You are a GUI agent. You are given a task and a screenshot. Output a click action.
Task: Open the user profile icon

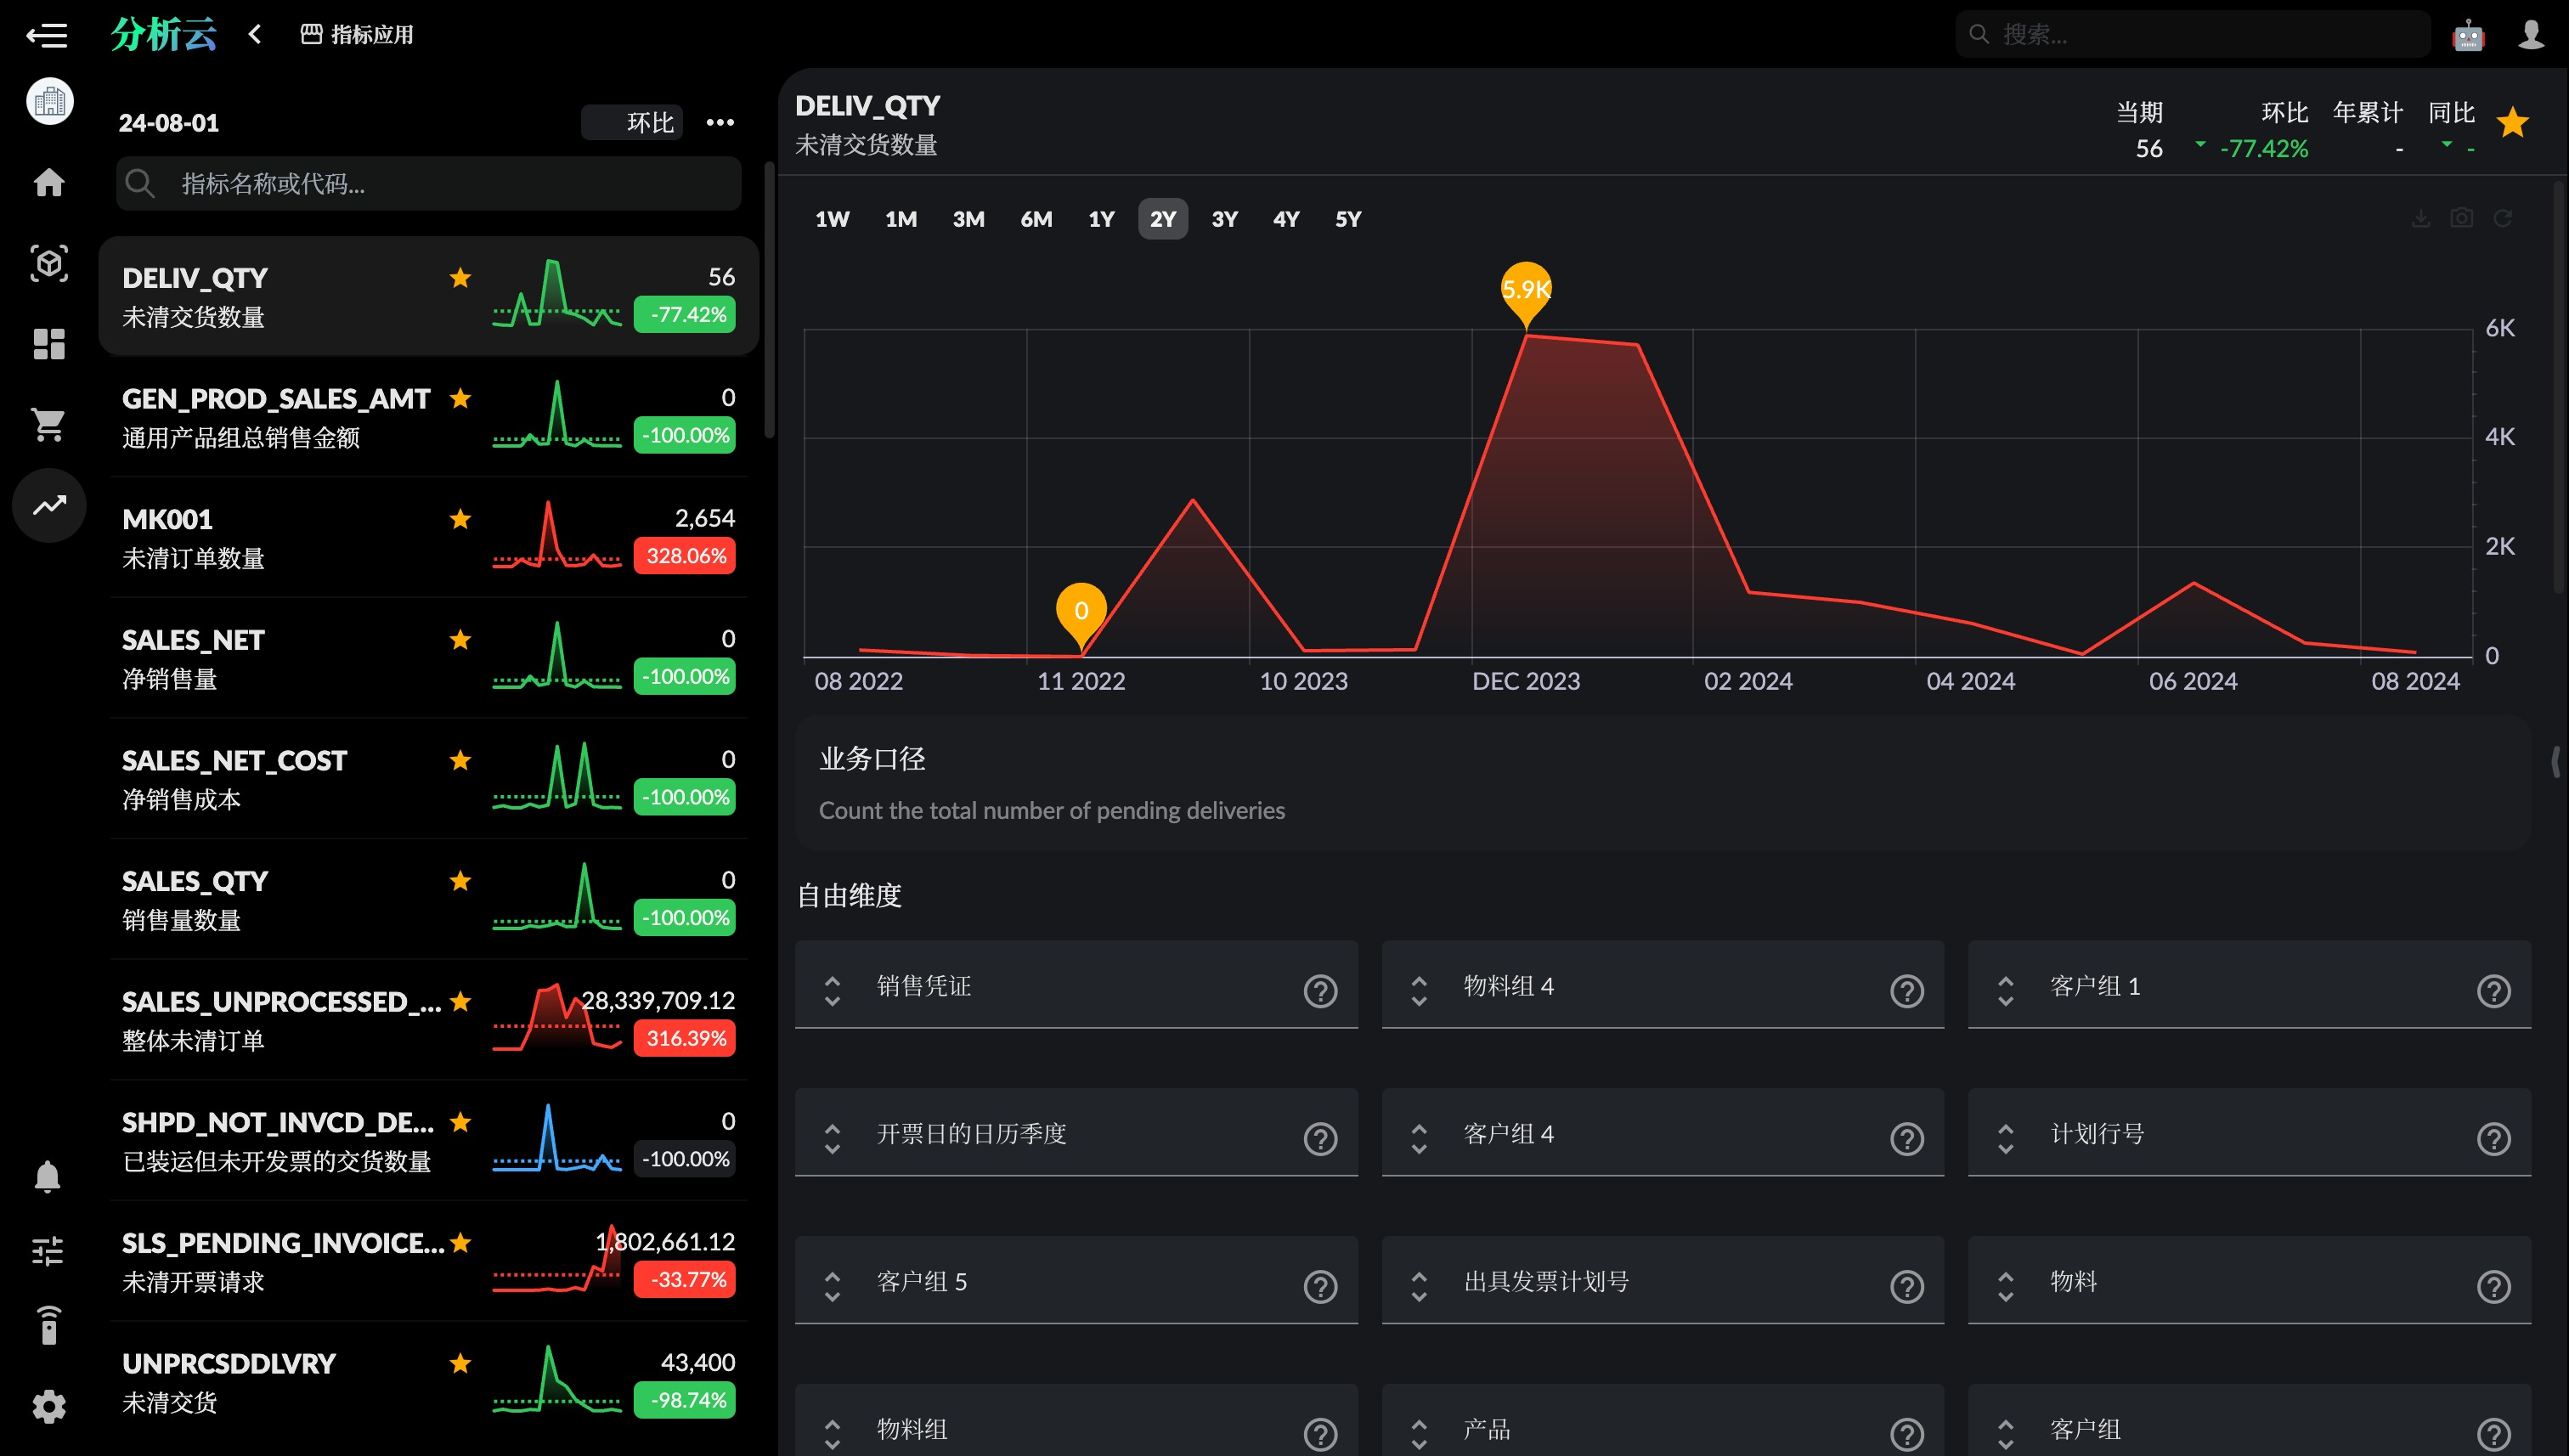(2530, 35)
